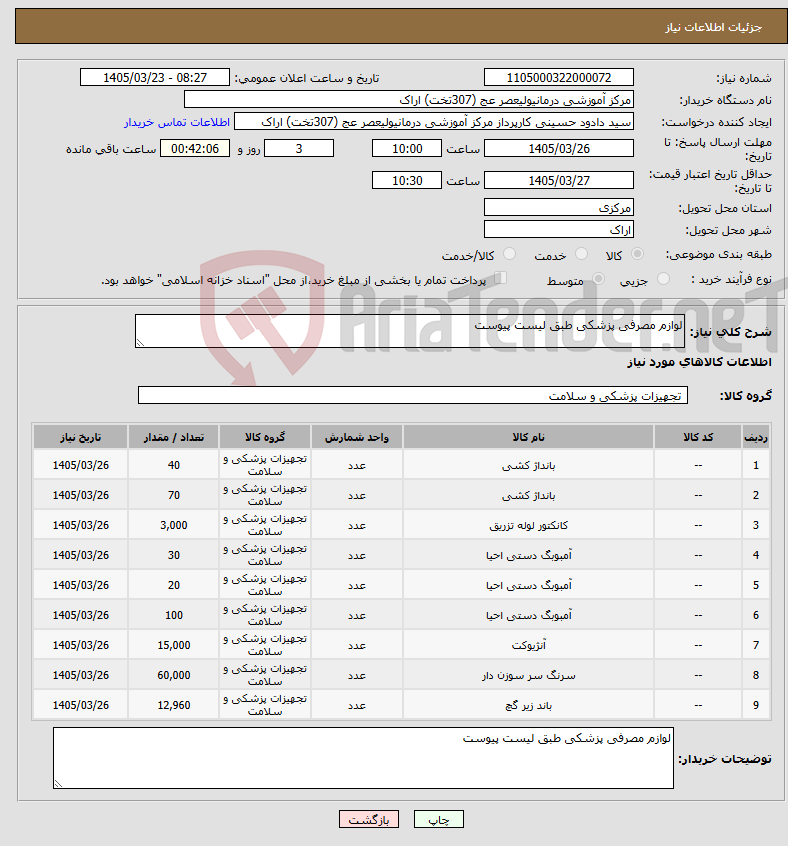788x846 pixels.
Task: Toggle the Islamic treasury payment checkbox
Action: (x=501, y=278)
